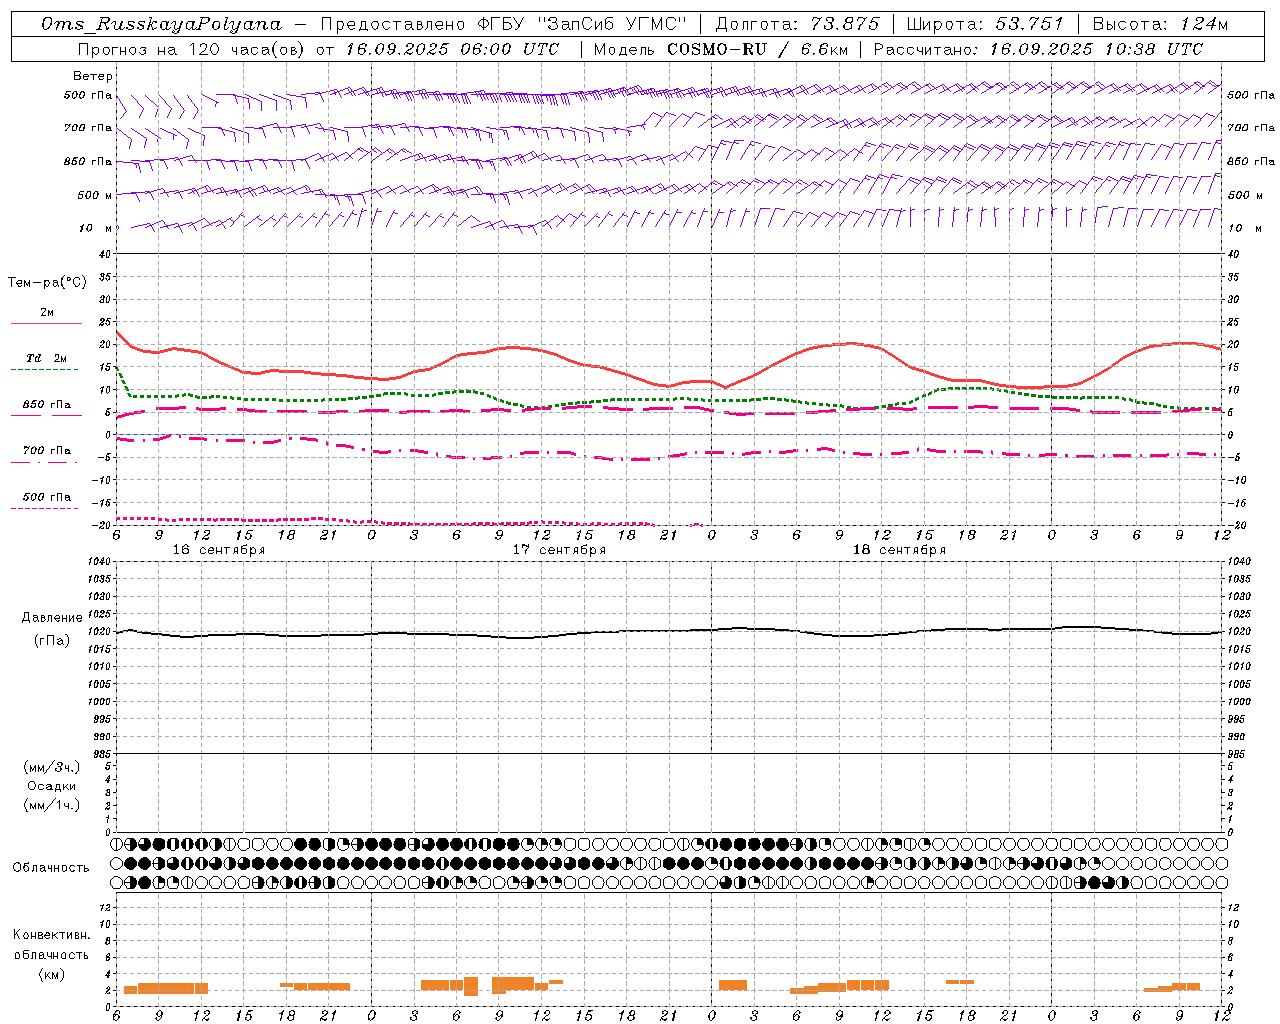Screen dimensions: 1280x1024
Task: Click the red line sample under 2м legend
Action: 46,323
